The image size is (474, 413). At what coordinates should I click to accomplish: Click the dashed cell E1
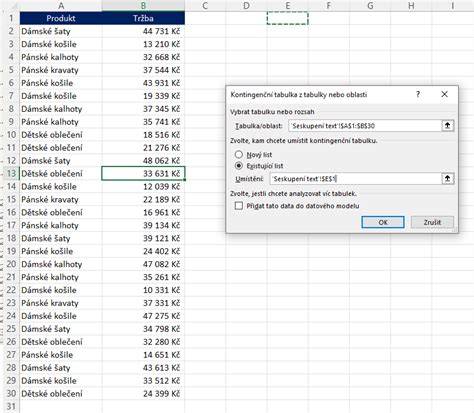tap(287, 18)
